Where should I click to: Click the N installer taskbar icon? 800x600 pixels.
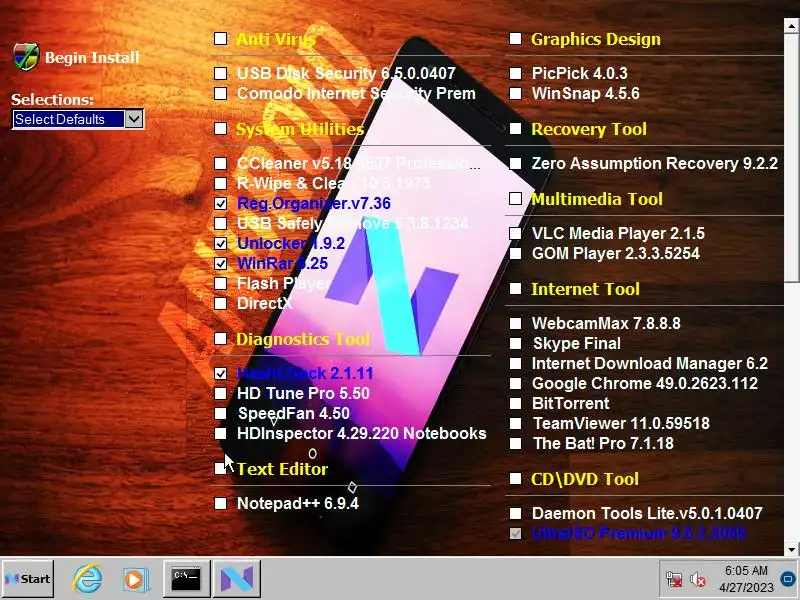pyautogui.click(x=237, y=579)
